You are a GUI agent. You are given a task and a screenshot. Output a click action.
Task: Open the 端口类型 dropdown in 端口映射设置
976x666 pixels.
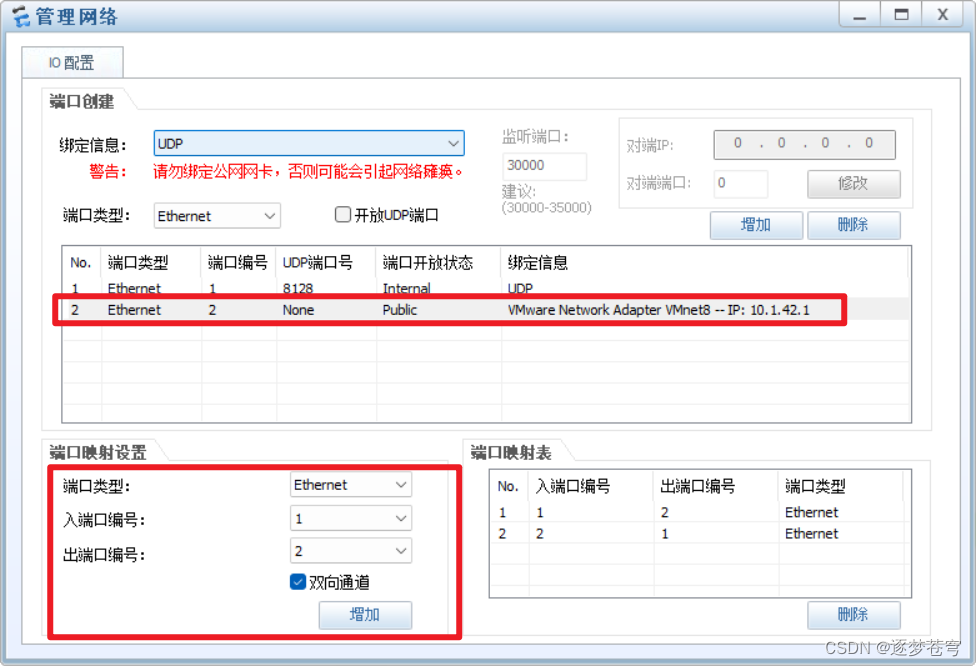coord(351,485)
